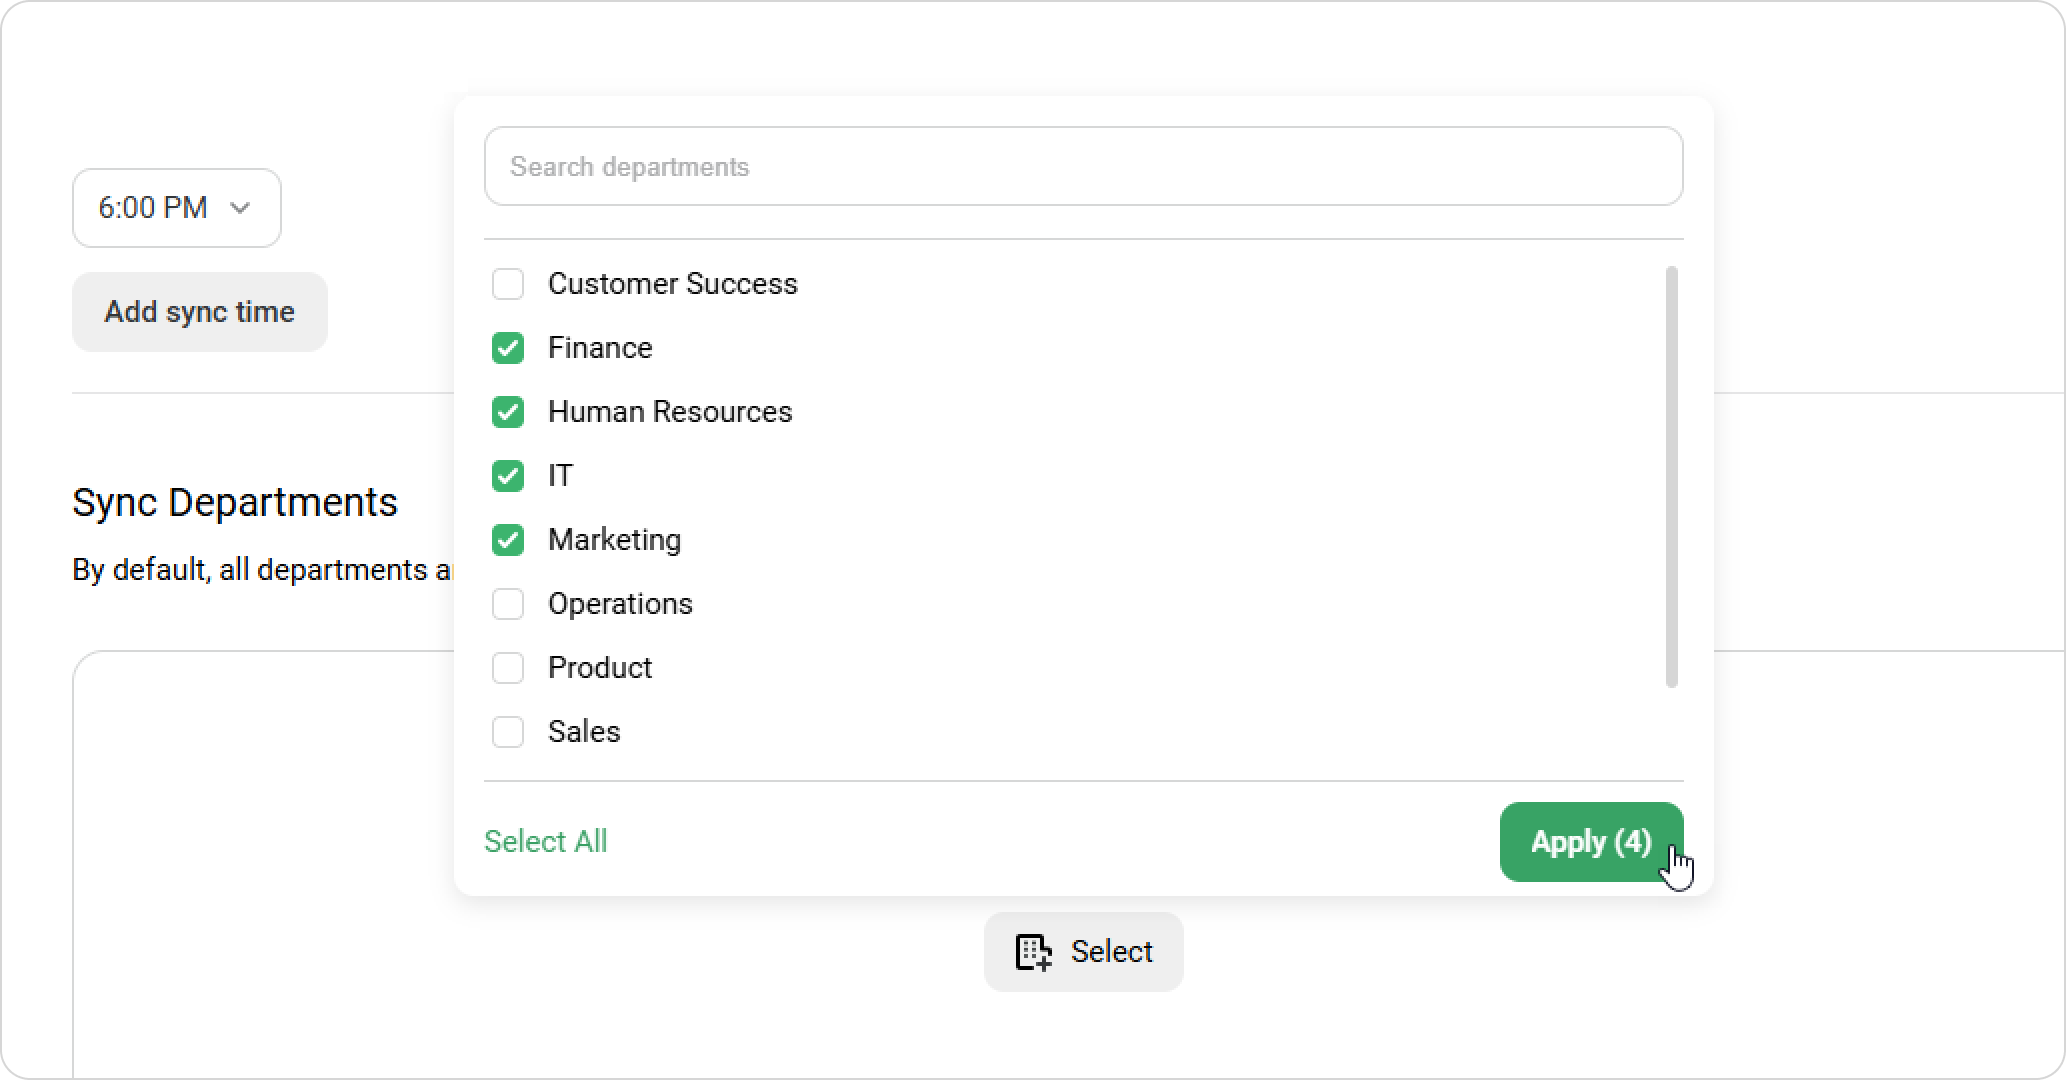The width and height of the screenshot is (2066, 1080).
Task: Open the 6:00 PM sync time dropdown
Action: (176, 208)
